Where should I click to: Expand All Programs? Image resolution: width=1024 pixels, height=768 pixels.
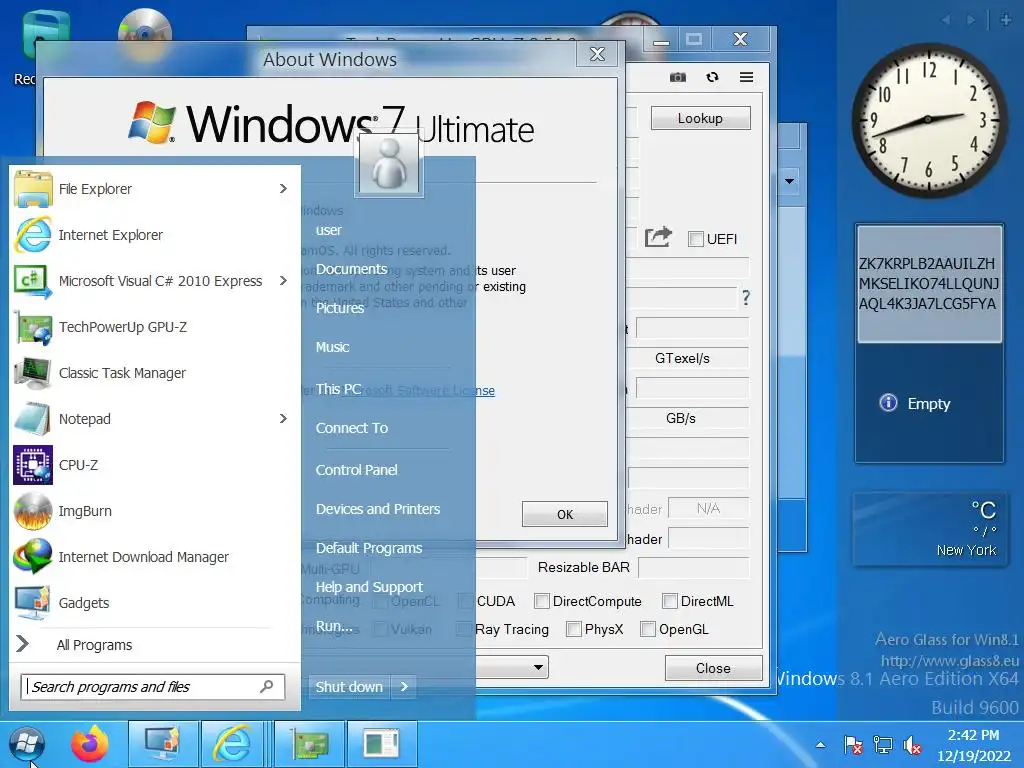(94, 645)
